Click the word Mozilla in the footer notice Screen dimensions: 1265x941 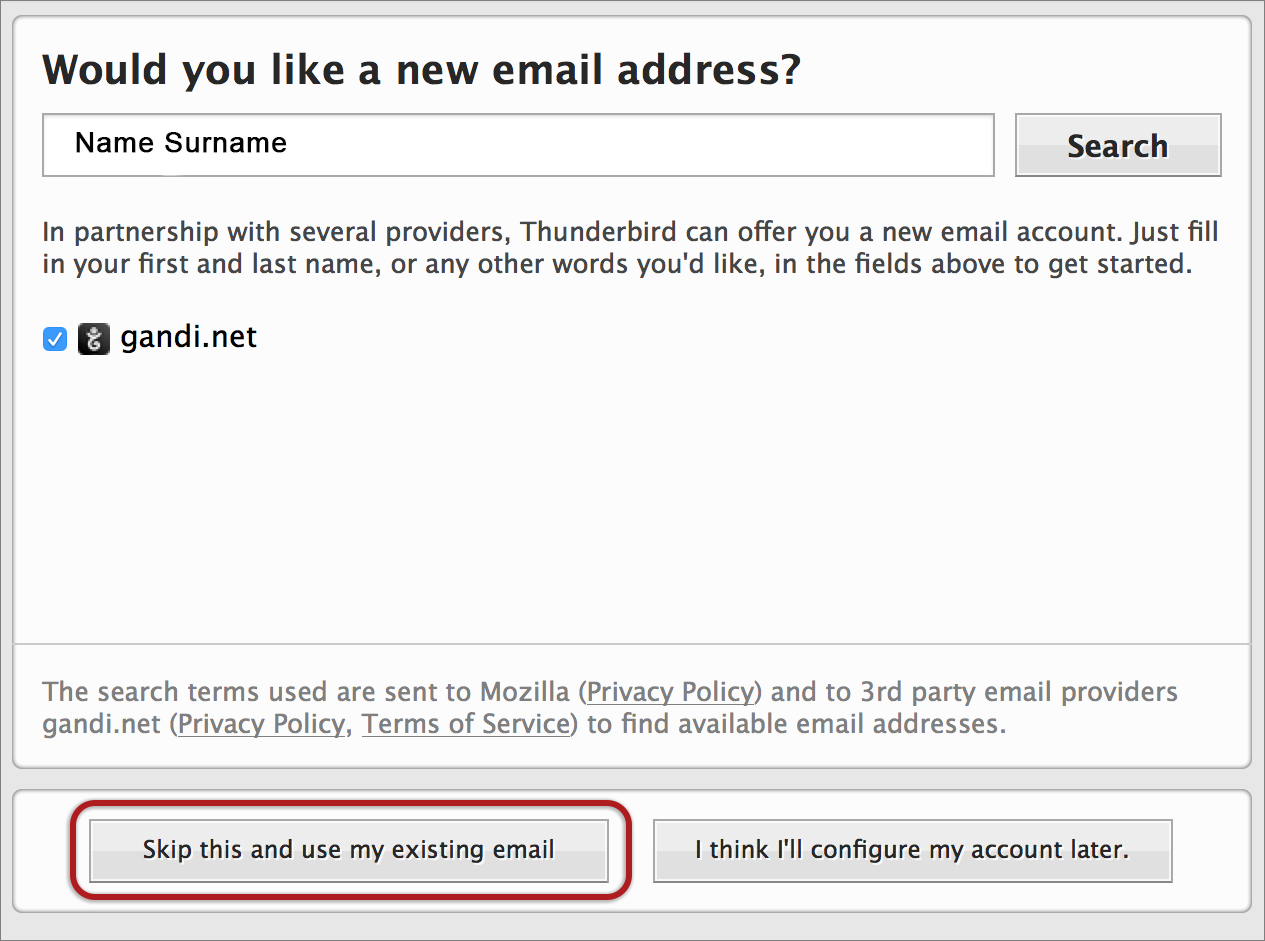[x=525, y=692]
